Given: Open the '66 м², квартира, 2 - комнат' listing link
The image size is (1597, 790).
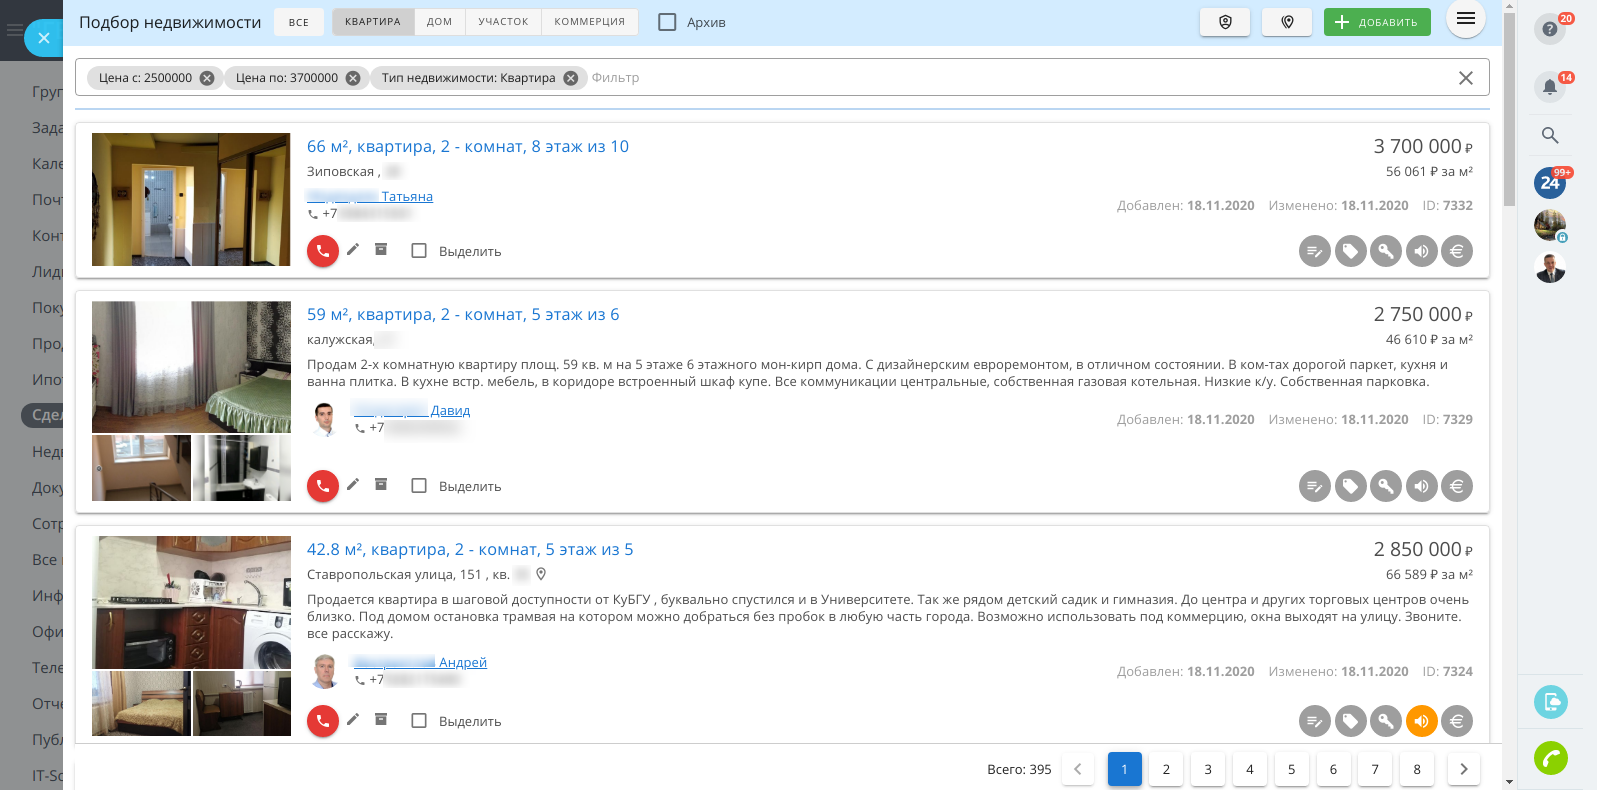Looking at the screenshot, I should (468, 146).
